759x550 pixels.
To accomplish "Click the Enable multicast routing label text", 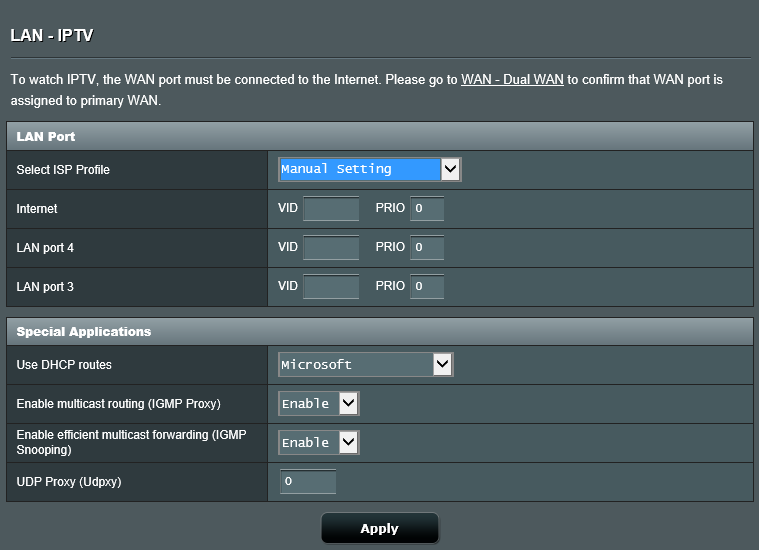I will pyautogui.click(x=118, y=404).
